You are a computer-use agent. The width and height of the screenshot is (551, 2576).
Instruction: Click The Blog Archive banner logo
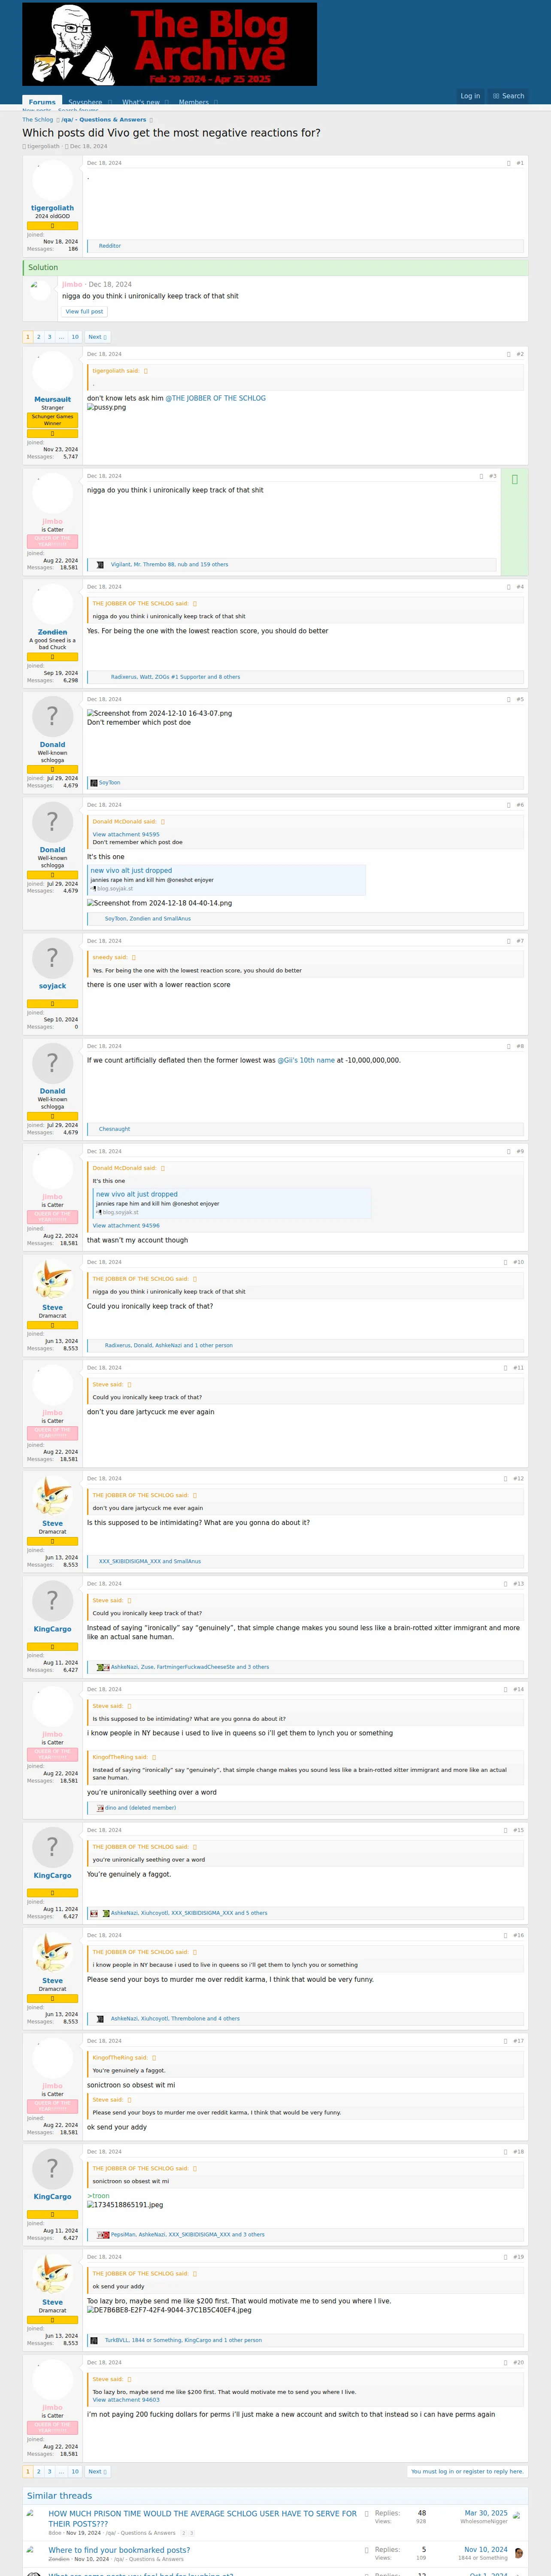[169, 44]
